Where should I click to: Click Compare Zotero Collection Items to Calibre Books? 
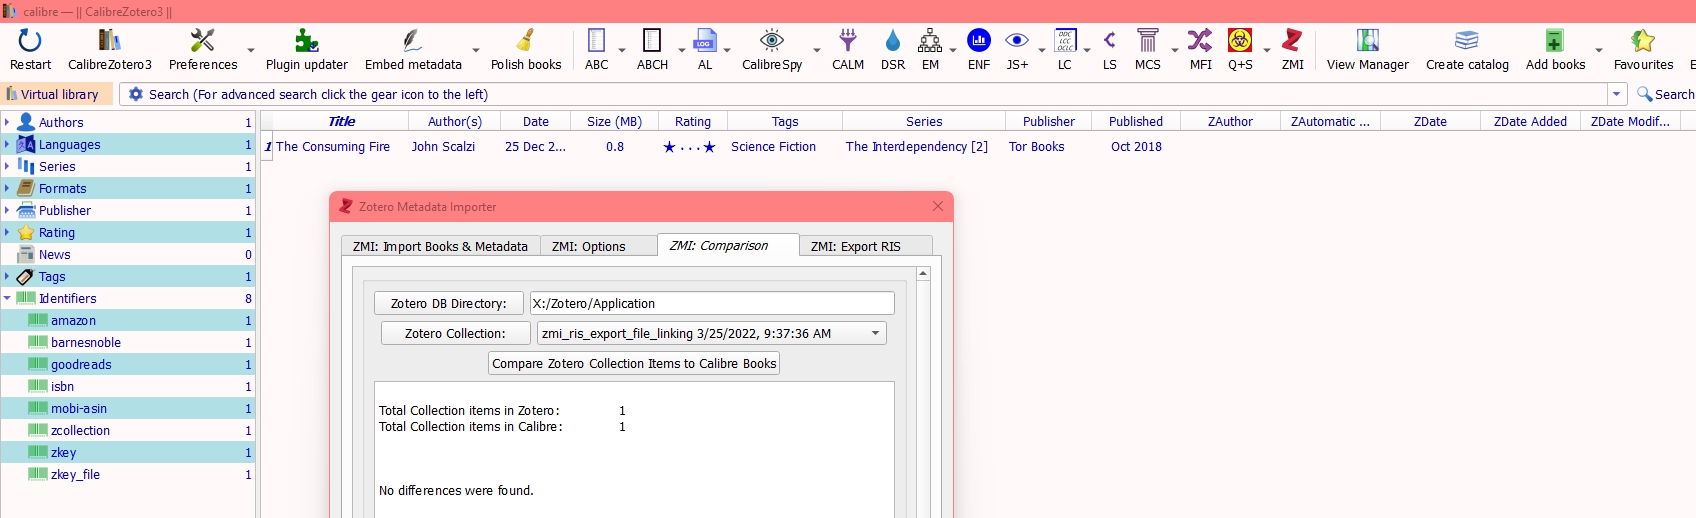(x=634, y=363)
